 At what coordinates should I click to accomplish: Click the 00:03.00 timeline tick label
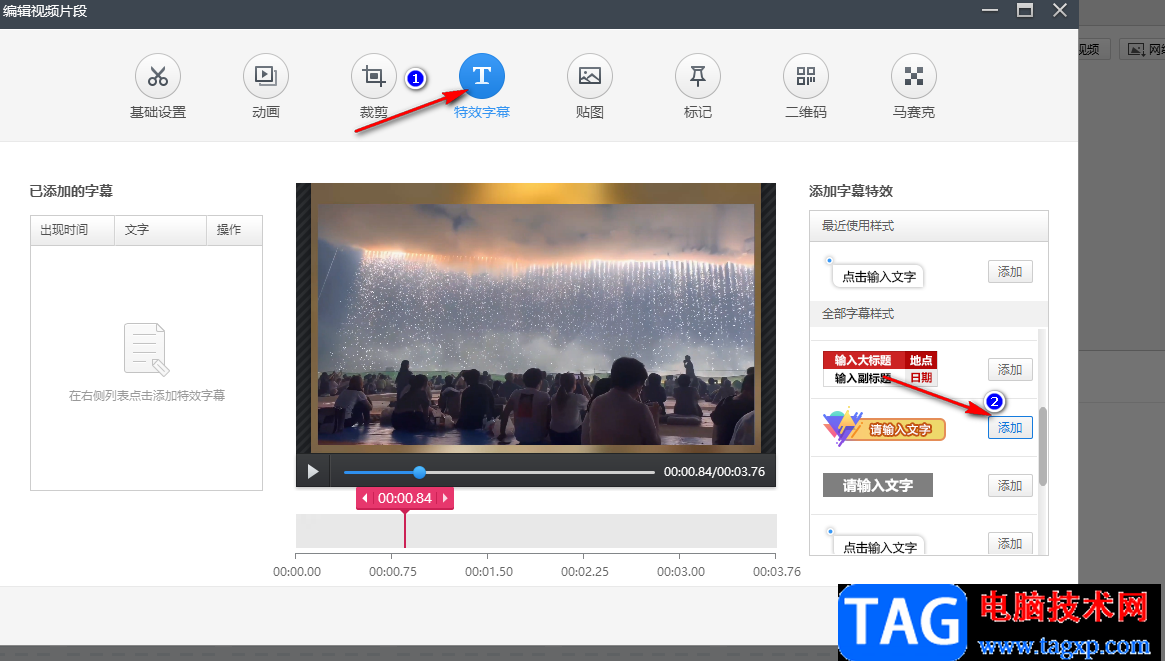pos(681,572)
